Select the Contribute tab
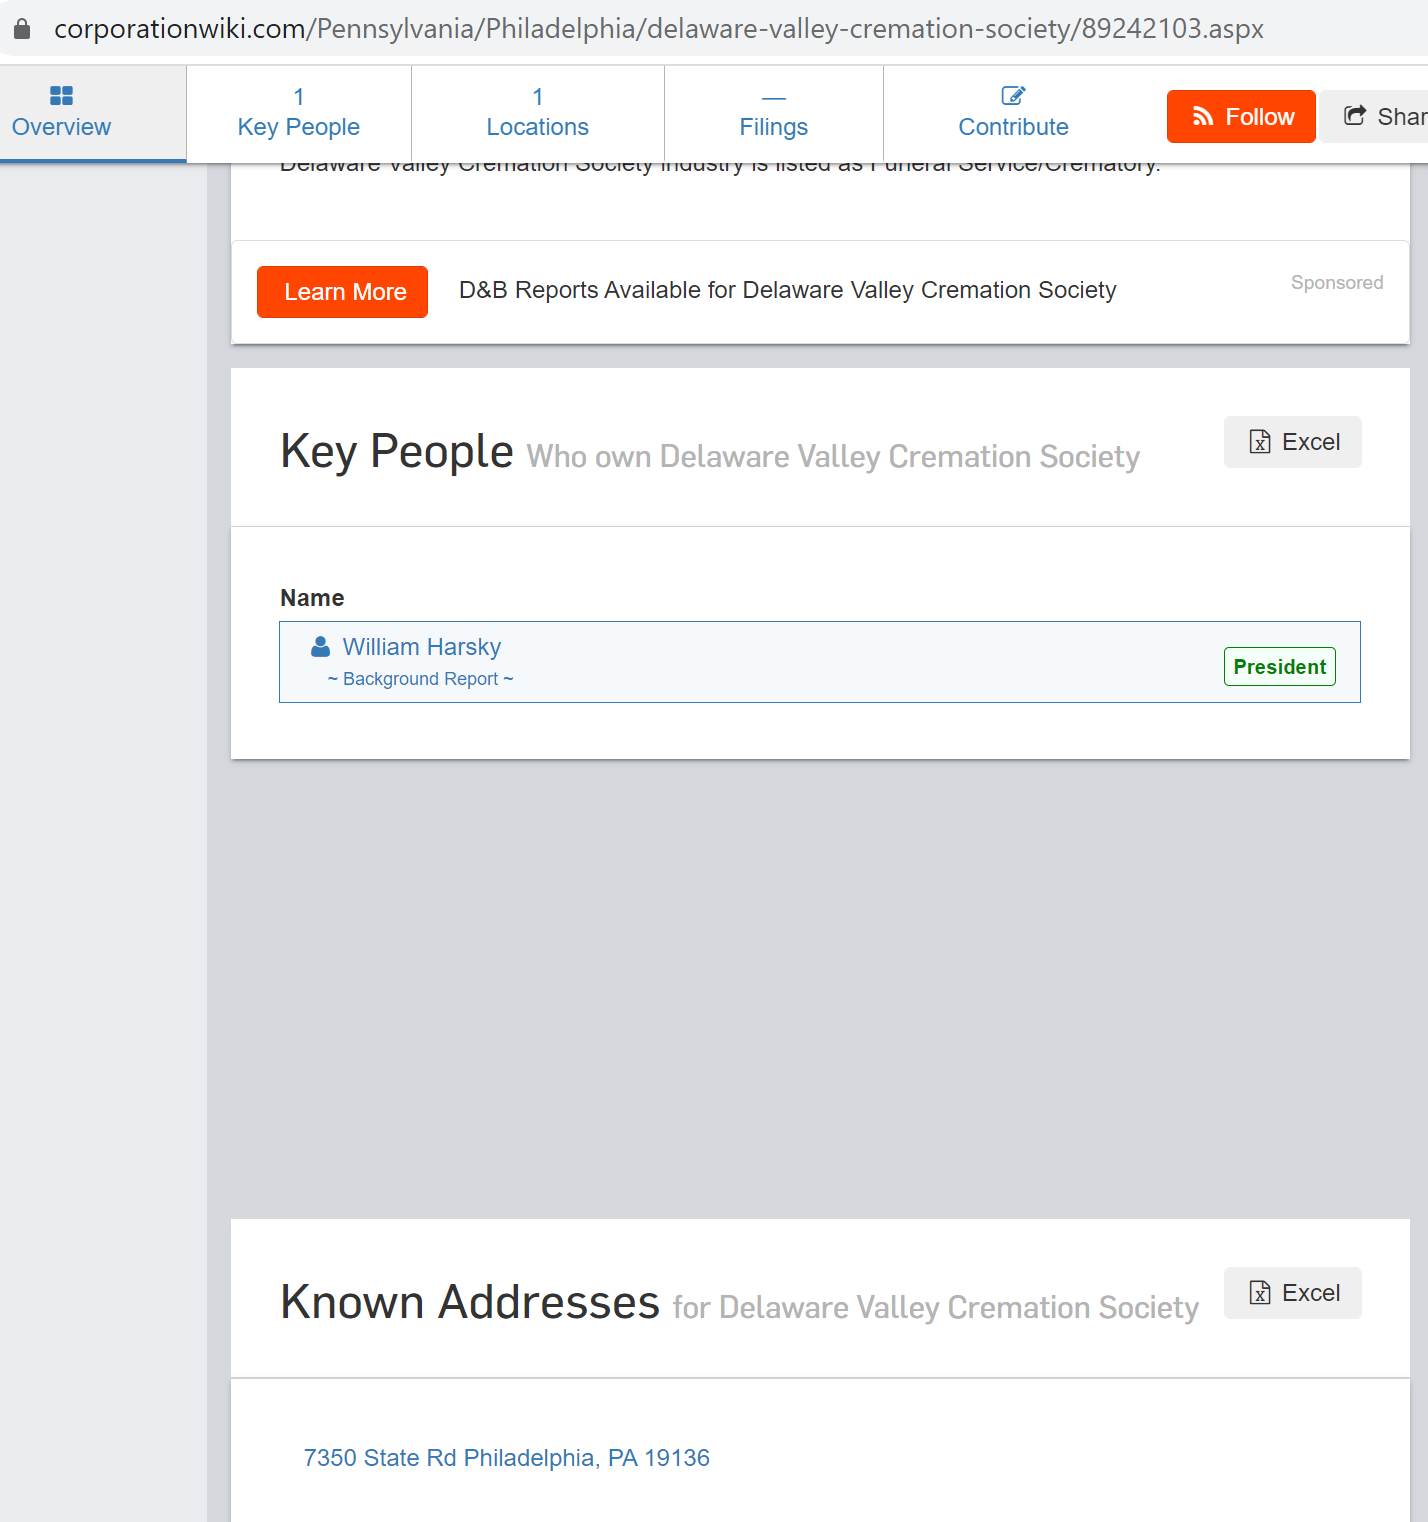The width and height of the screenshot is (1428, 1522). tap(1013, 113)
